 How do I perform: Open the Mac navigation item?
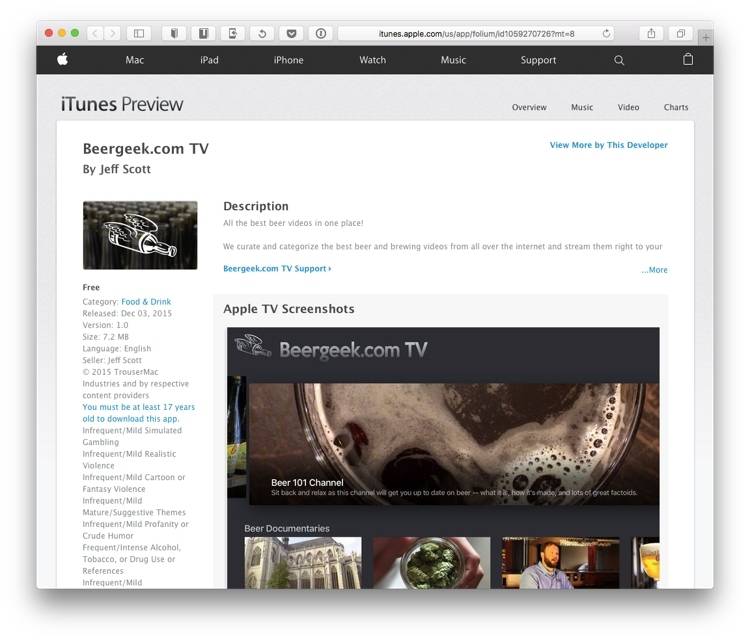(x=134, y=60)
